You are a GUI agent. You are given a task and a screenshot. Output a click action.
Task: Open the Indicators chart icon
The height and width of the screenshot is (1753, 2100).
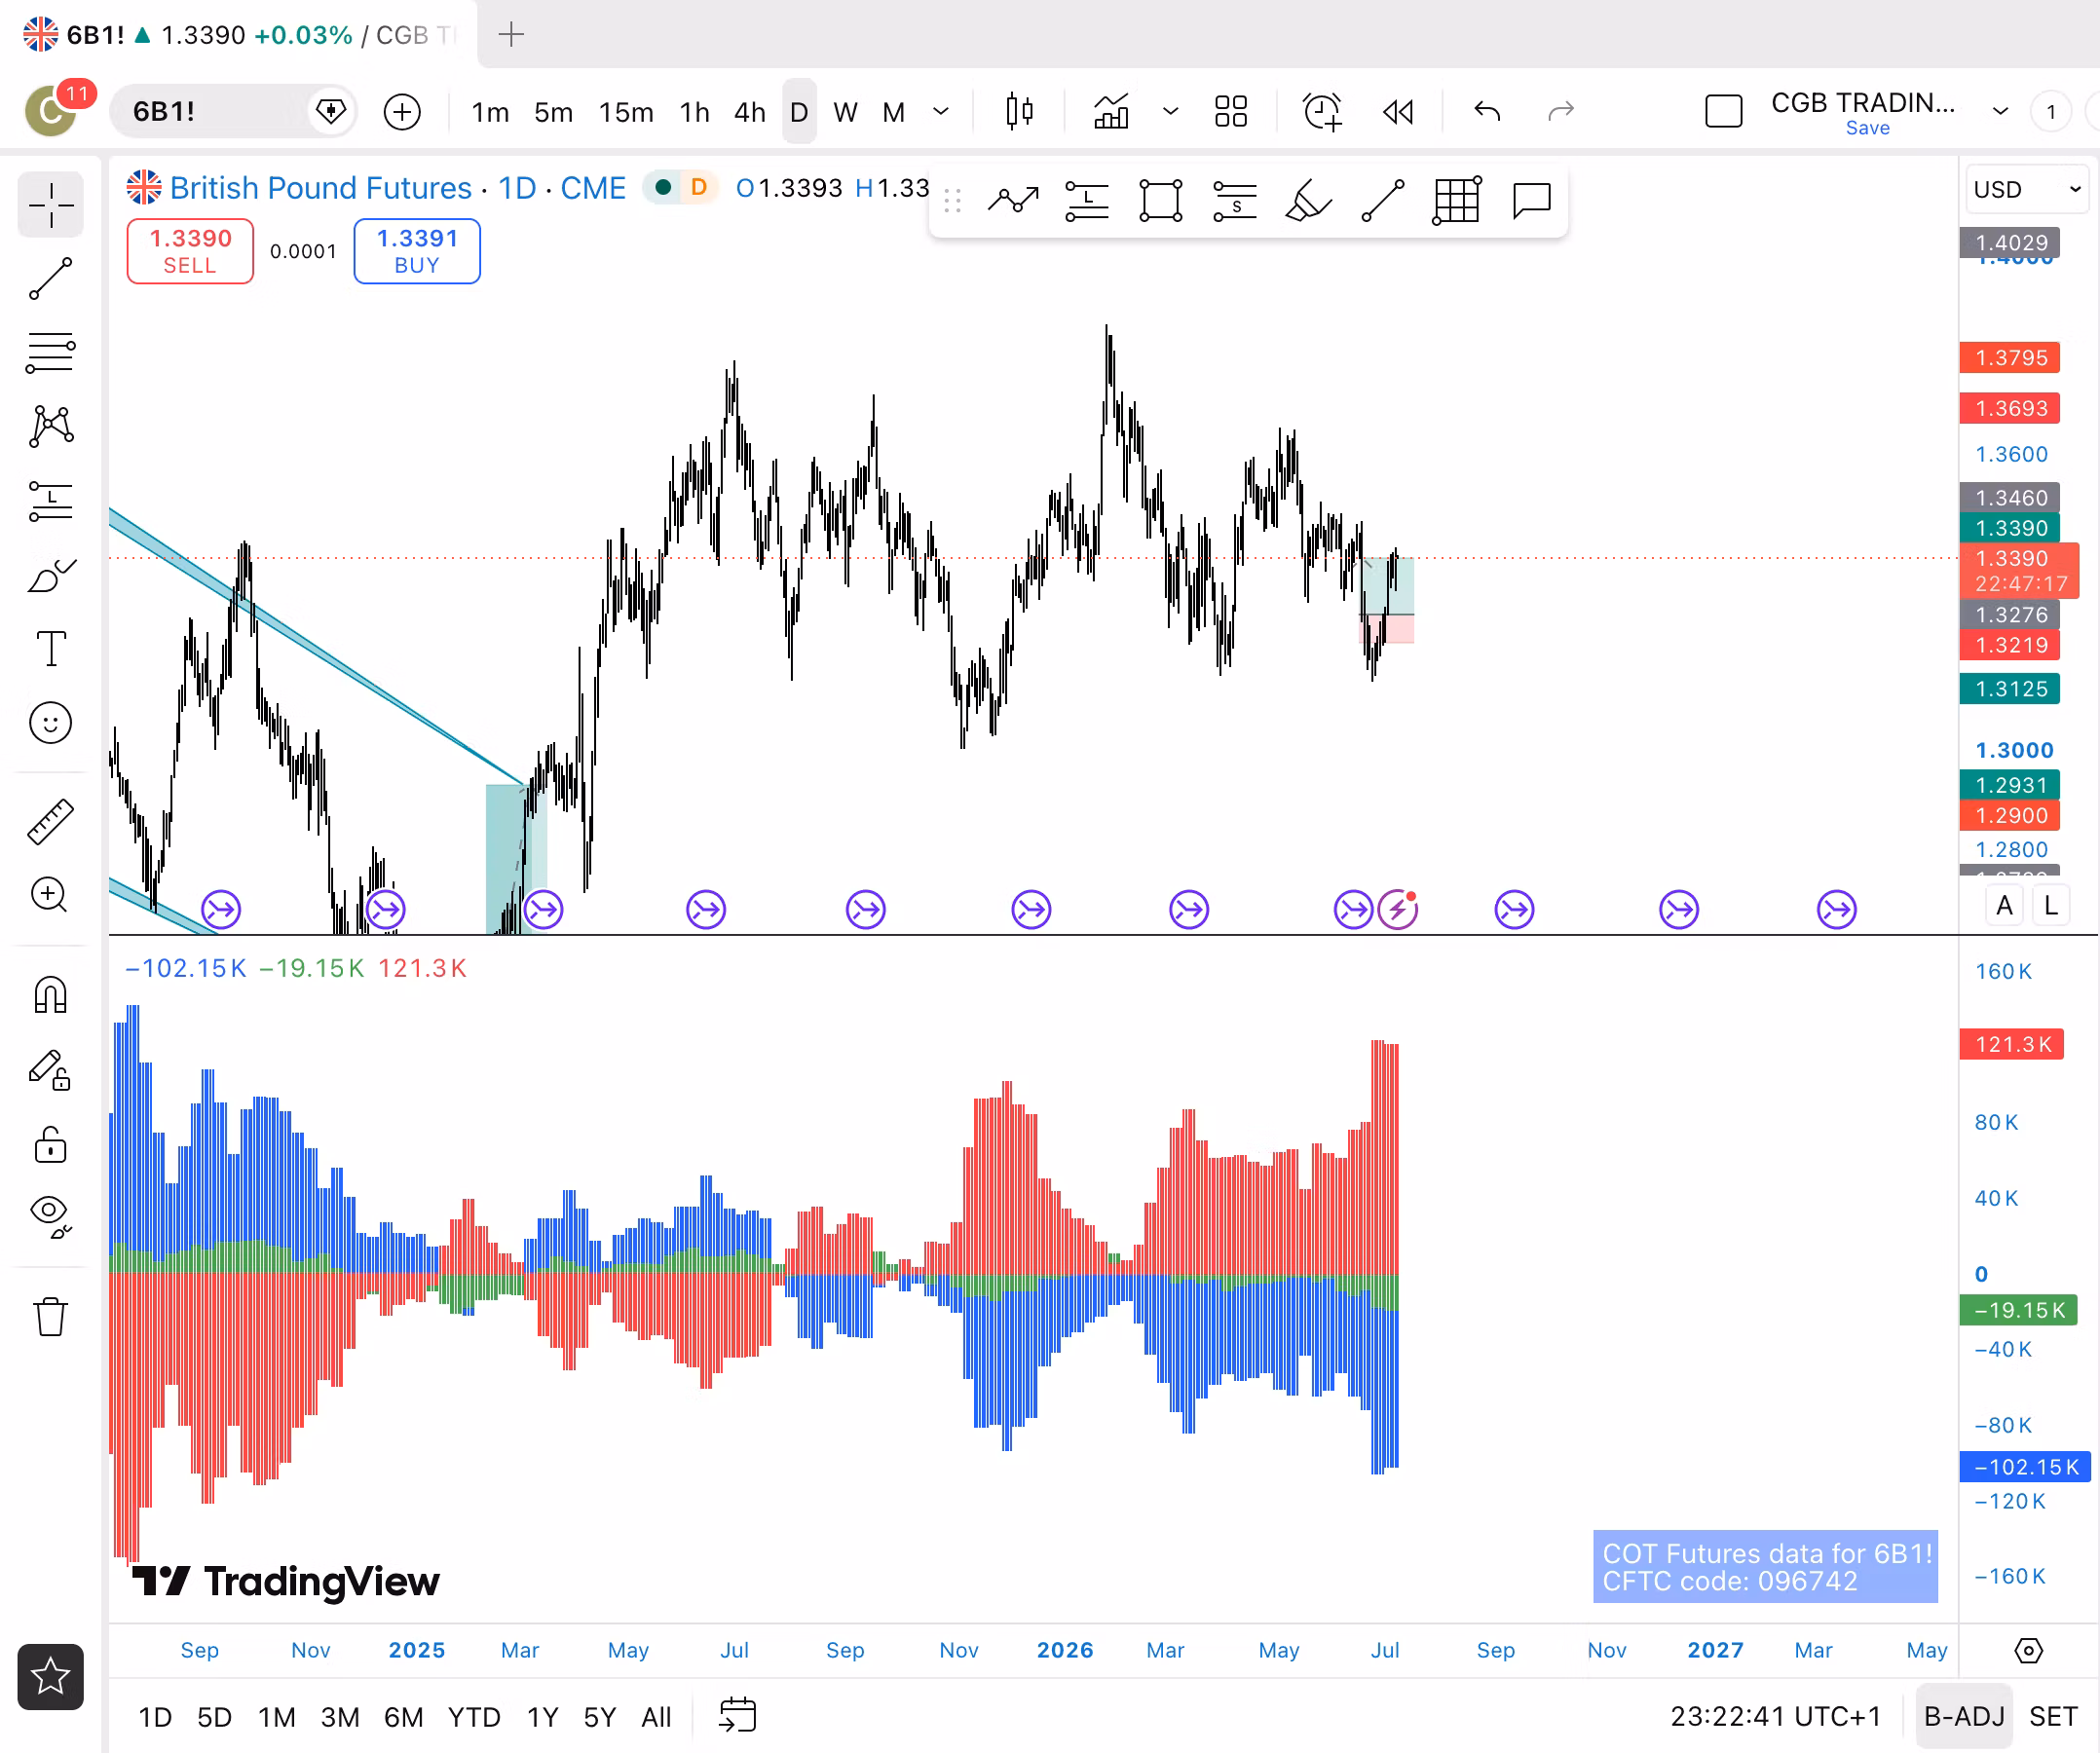click(1111, 111)
